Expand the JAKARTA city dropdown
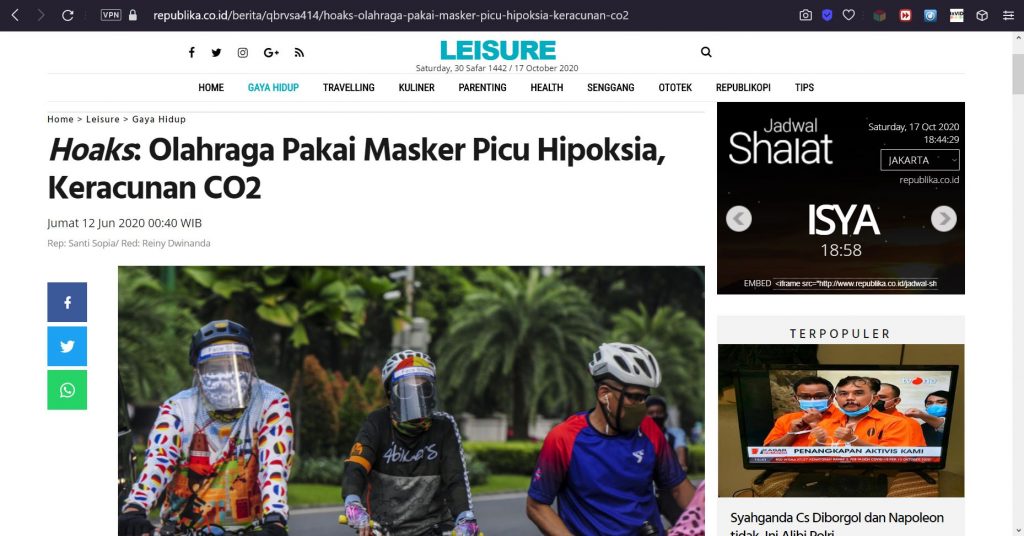The width and height of the screenshot is (1024, 536). [920, 160]
